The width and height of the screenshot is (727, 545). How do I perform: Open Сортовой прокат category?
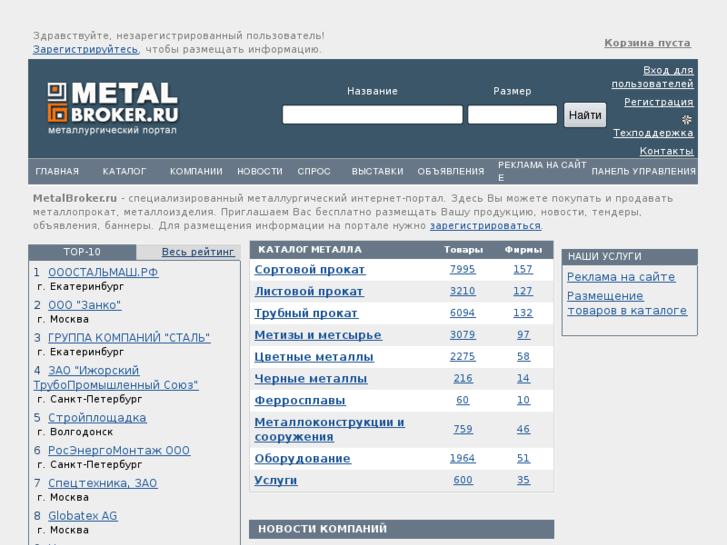tap(310, 269)
